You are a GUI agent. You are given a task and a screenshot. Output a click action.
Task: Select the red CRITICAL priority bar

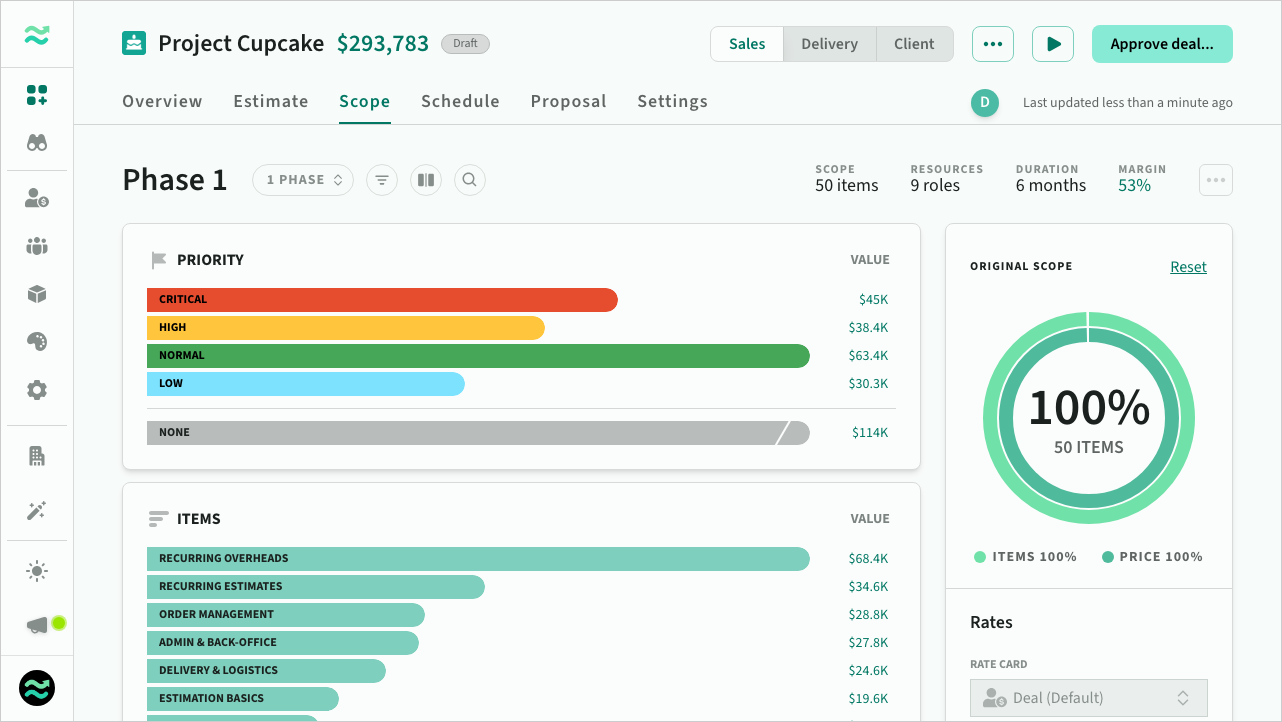382,300
